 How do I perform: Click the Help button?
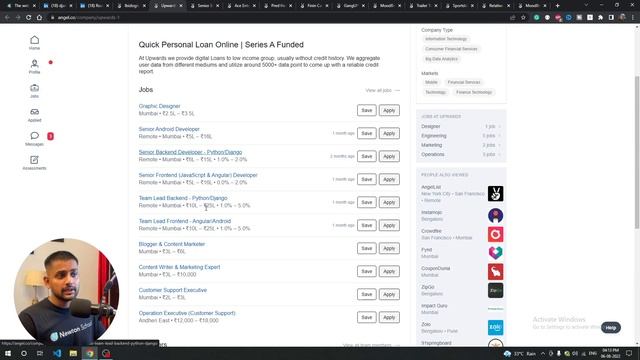[x=611, y=327]
